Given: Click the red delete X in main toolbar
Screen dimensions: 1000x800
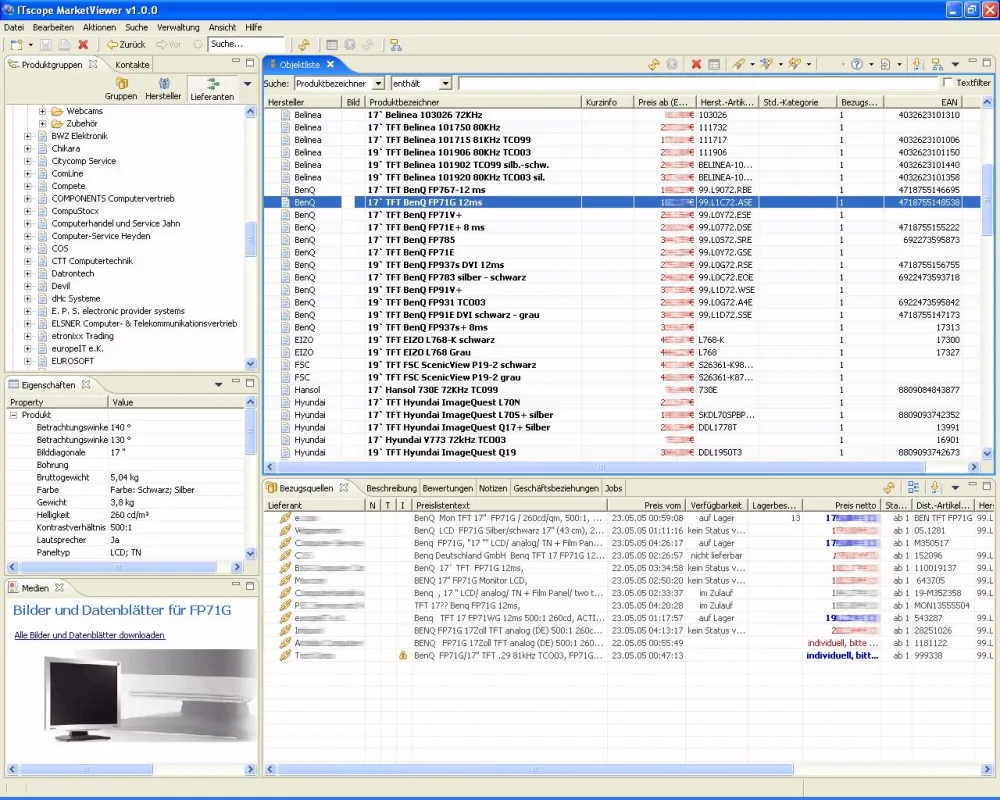Looking at the screenshot, I should click(x=83, y=45).
